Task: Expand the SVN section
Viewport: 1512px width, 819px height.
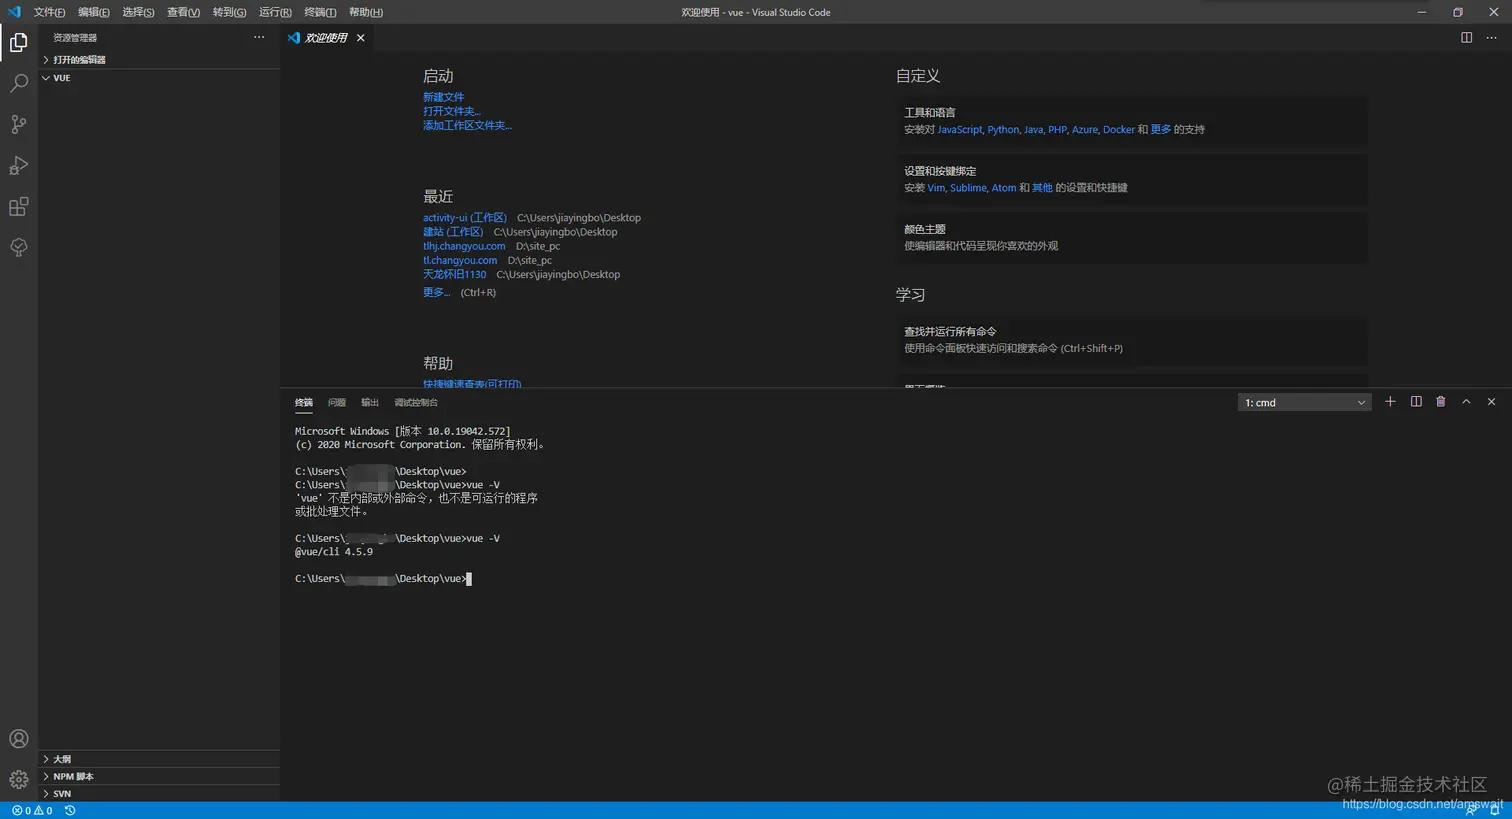Action: click(160, 793)
